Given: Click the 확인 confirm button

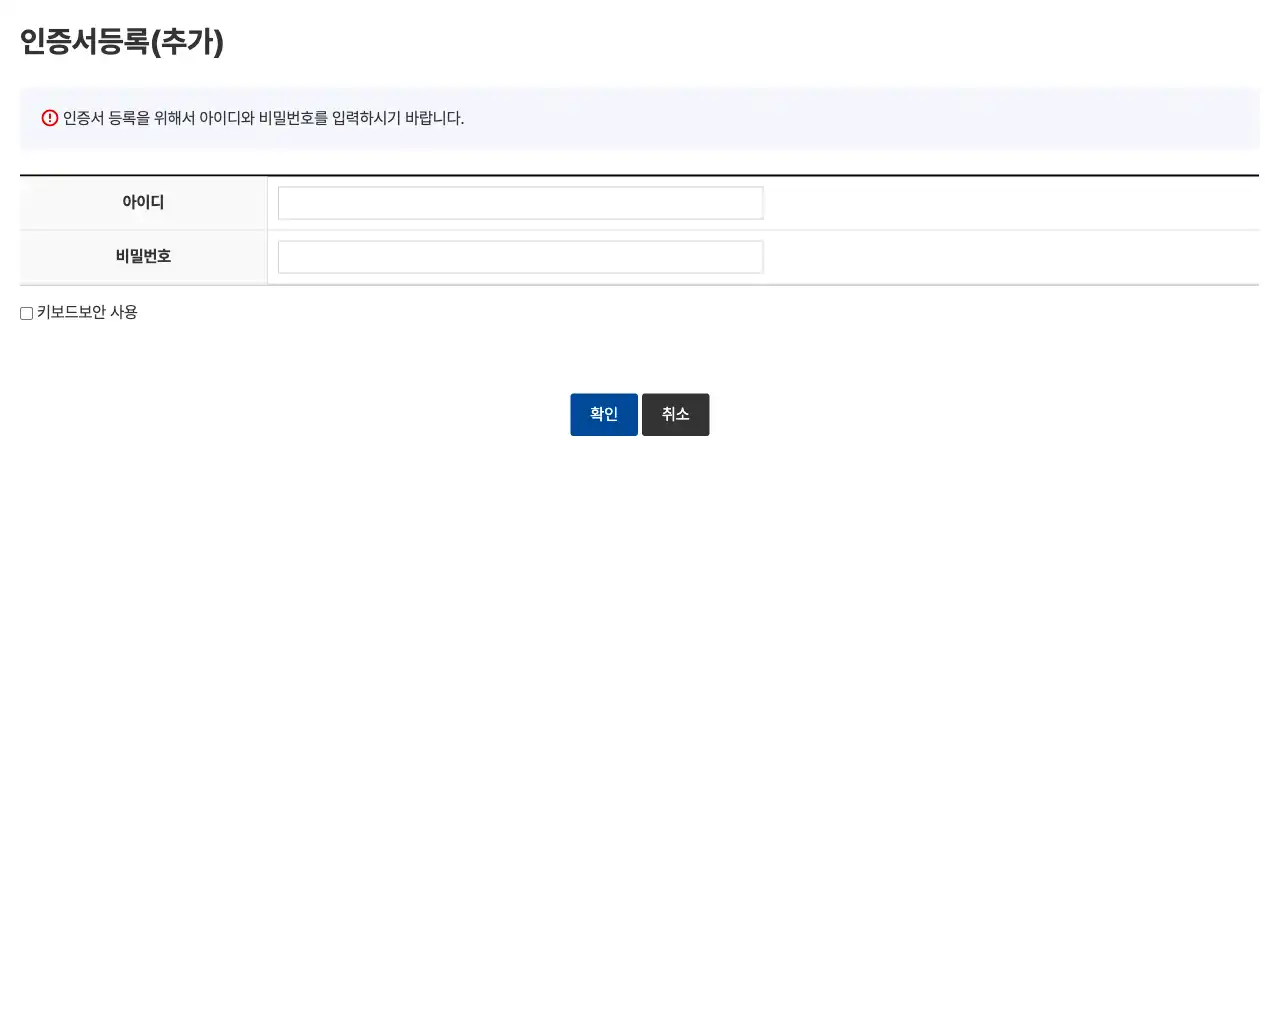Looking at the screenshot, I should point(604,414).
